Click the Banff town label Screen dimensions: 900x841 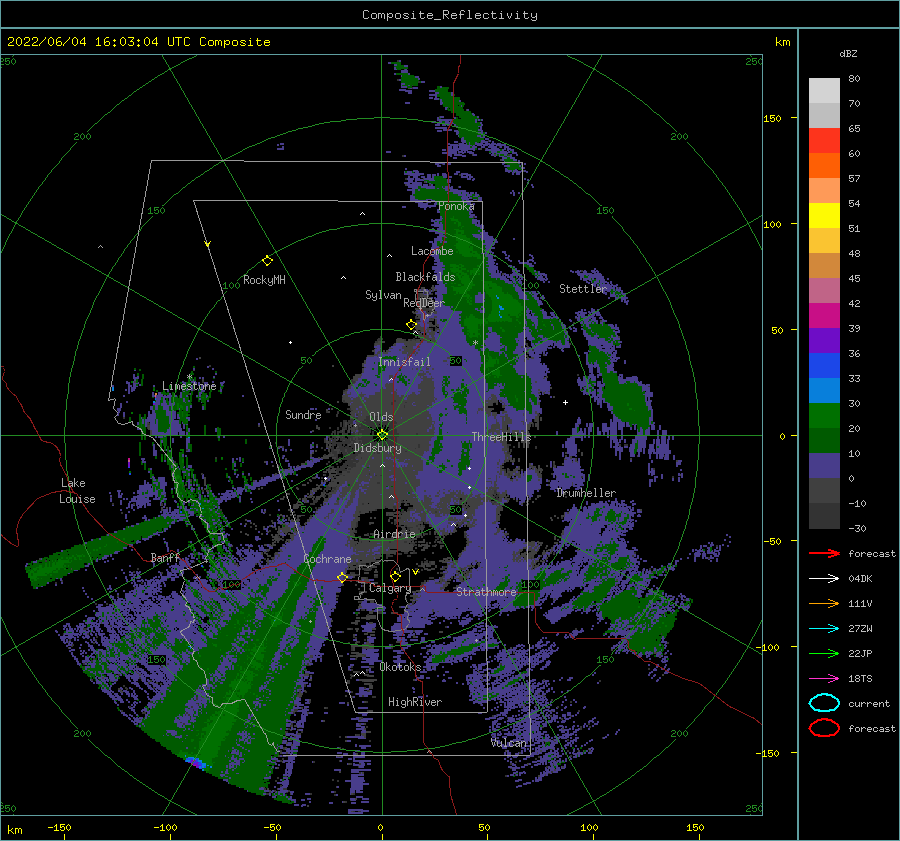click(x=165, y=557)
